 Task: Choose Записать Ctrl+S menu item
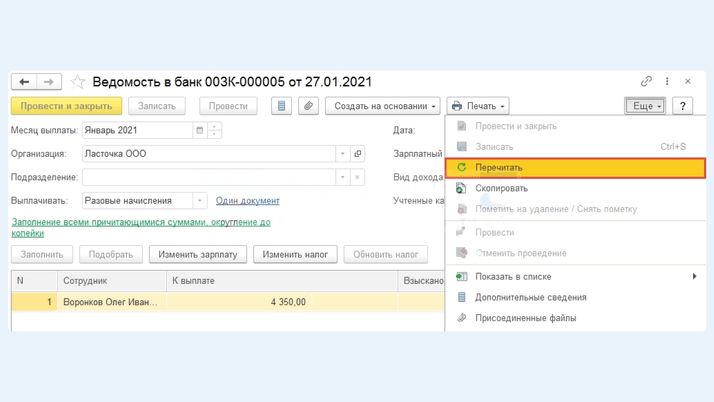(576, 147)
